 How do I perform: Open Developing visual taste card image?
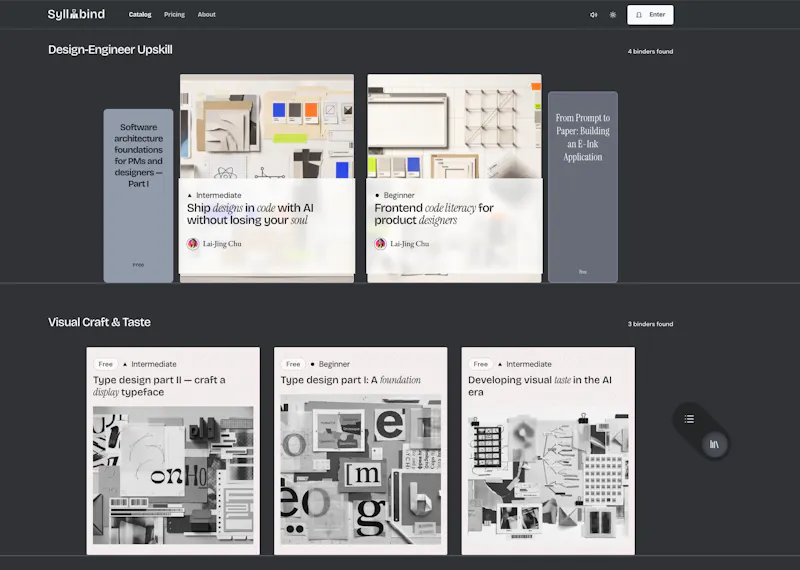coord(548,475)
